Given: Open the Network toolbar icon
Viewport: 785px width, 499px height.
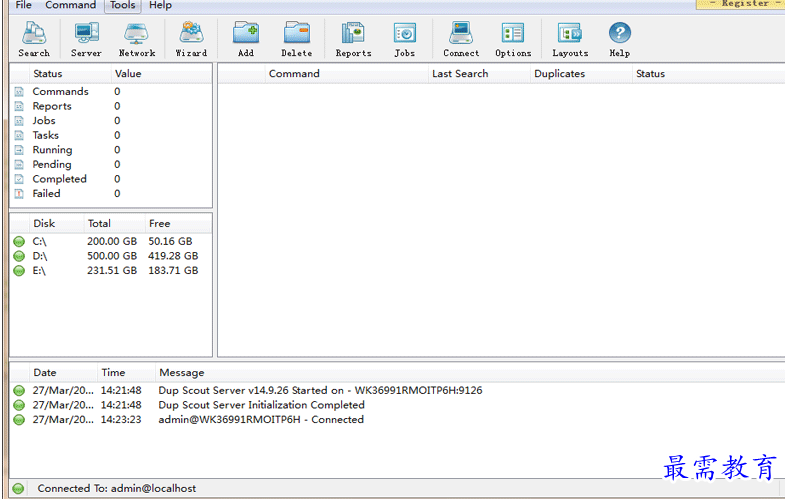Looking at the screenshot, I should pyautogui.click(x=137, y=39).
